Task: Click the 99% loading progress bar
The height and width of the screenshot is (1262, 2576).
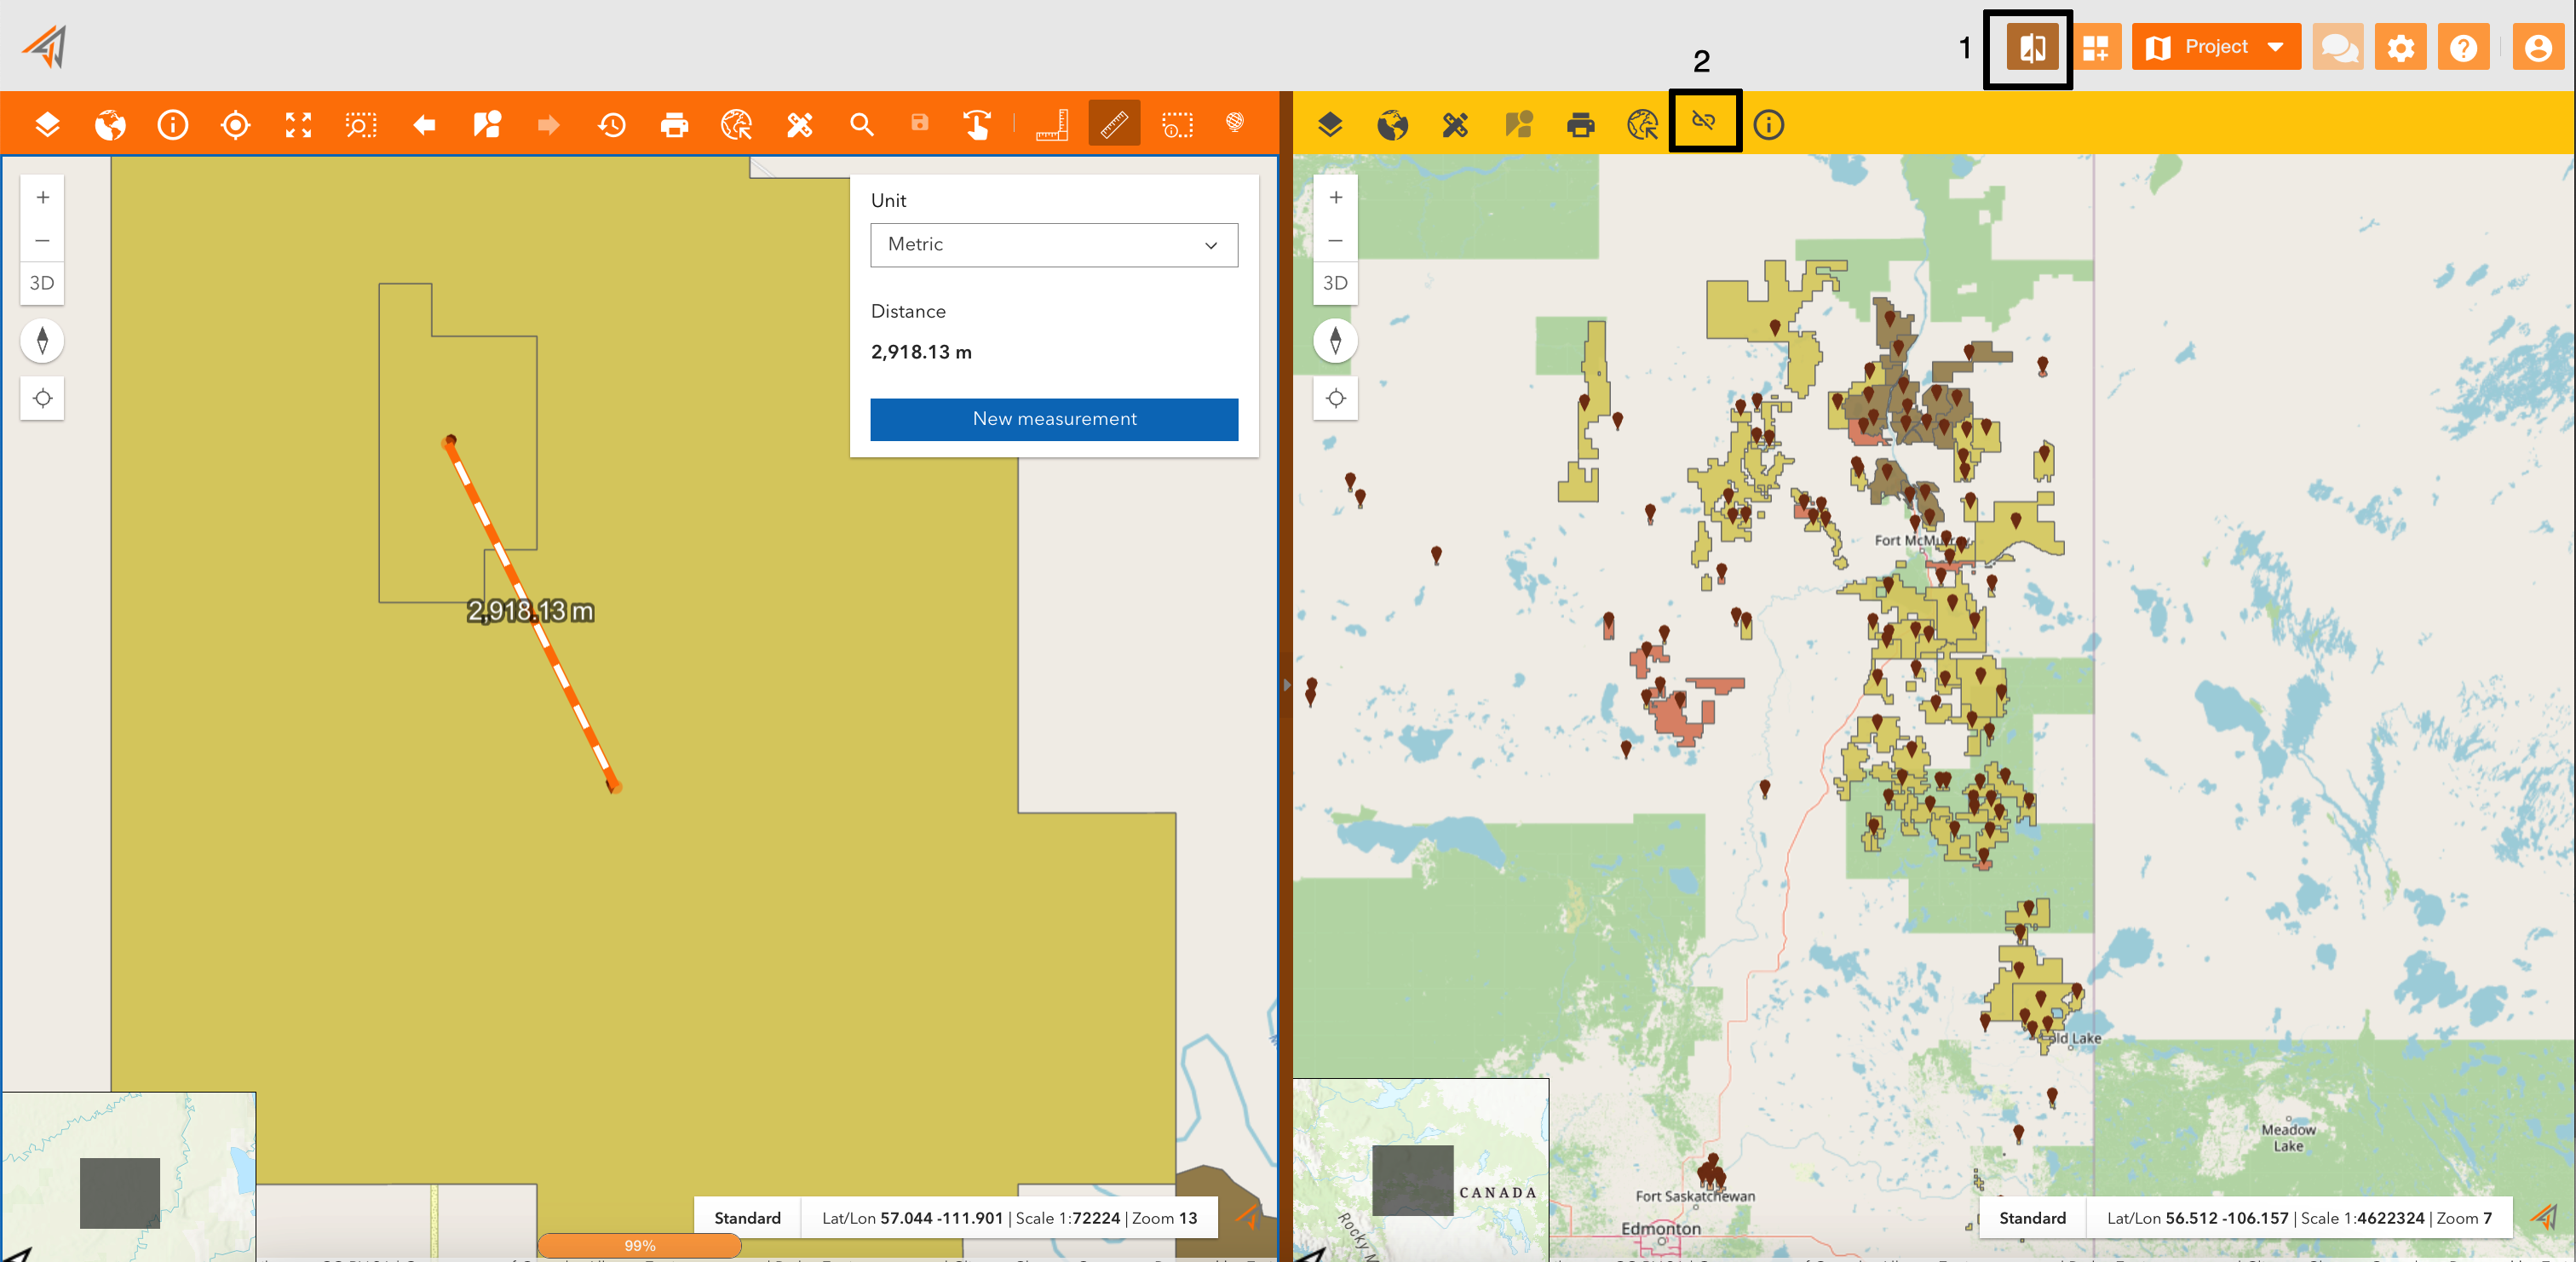Action: tap(640, 1245)
